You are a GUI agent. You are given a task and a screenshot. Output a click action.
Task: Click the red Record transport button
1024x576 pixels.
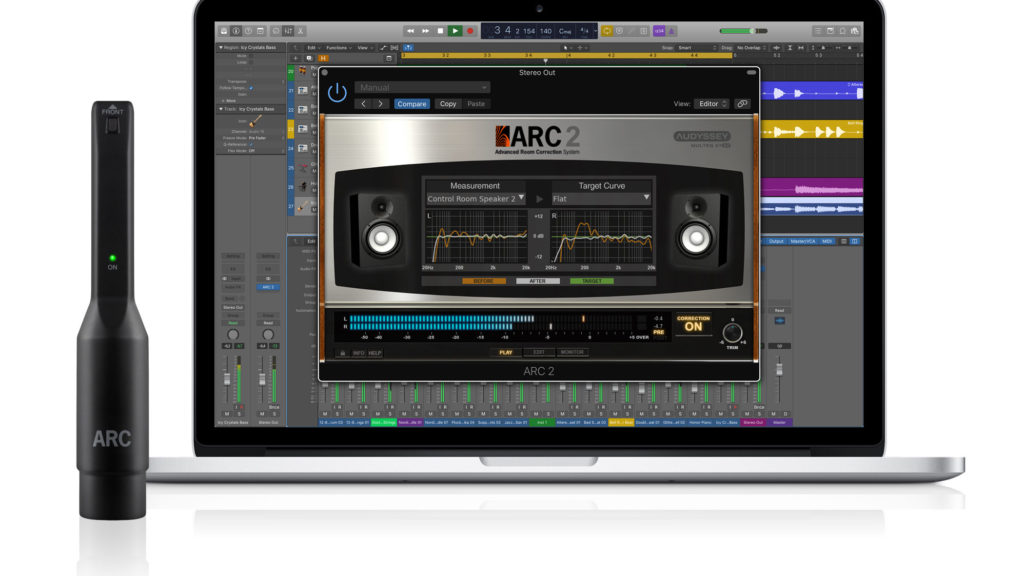[470, 31]
